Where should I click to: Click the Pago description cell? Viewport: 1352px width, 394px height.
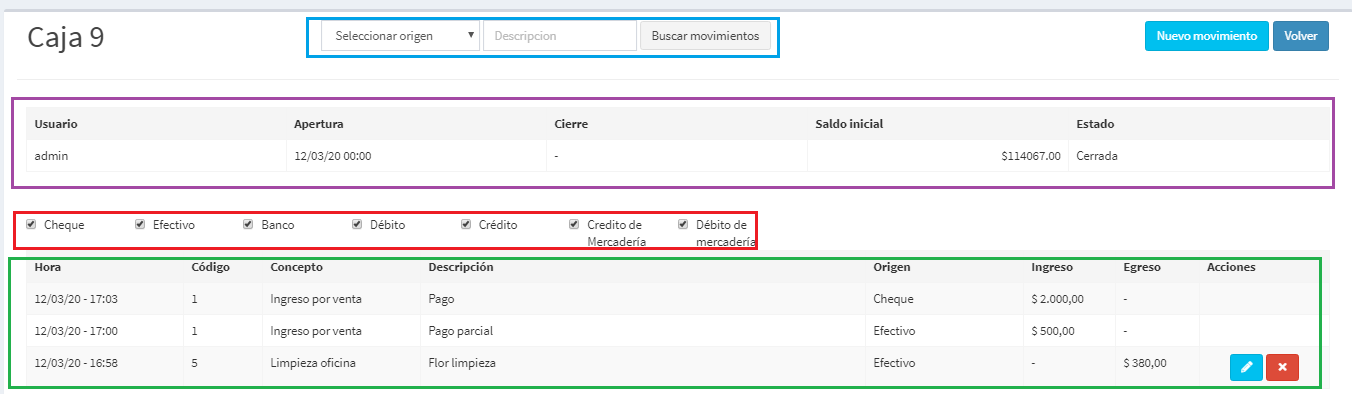(441, 299)
